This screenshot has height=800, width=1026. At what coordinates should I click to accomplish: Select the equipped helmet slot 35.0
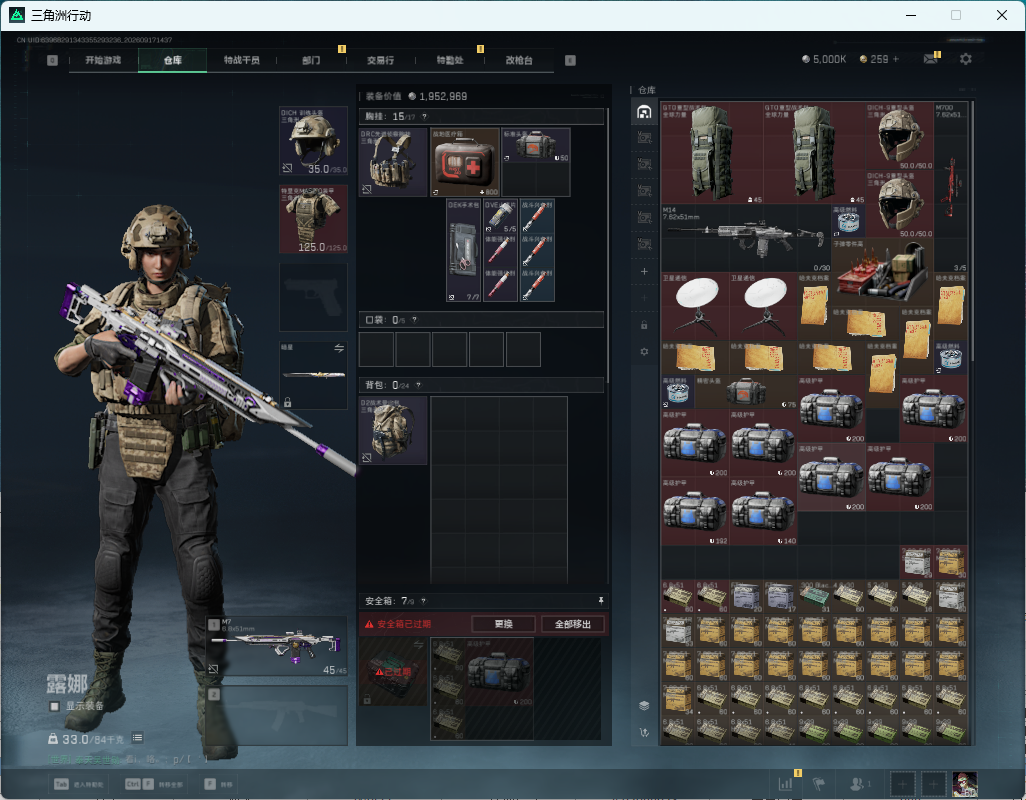313,141
